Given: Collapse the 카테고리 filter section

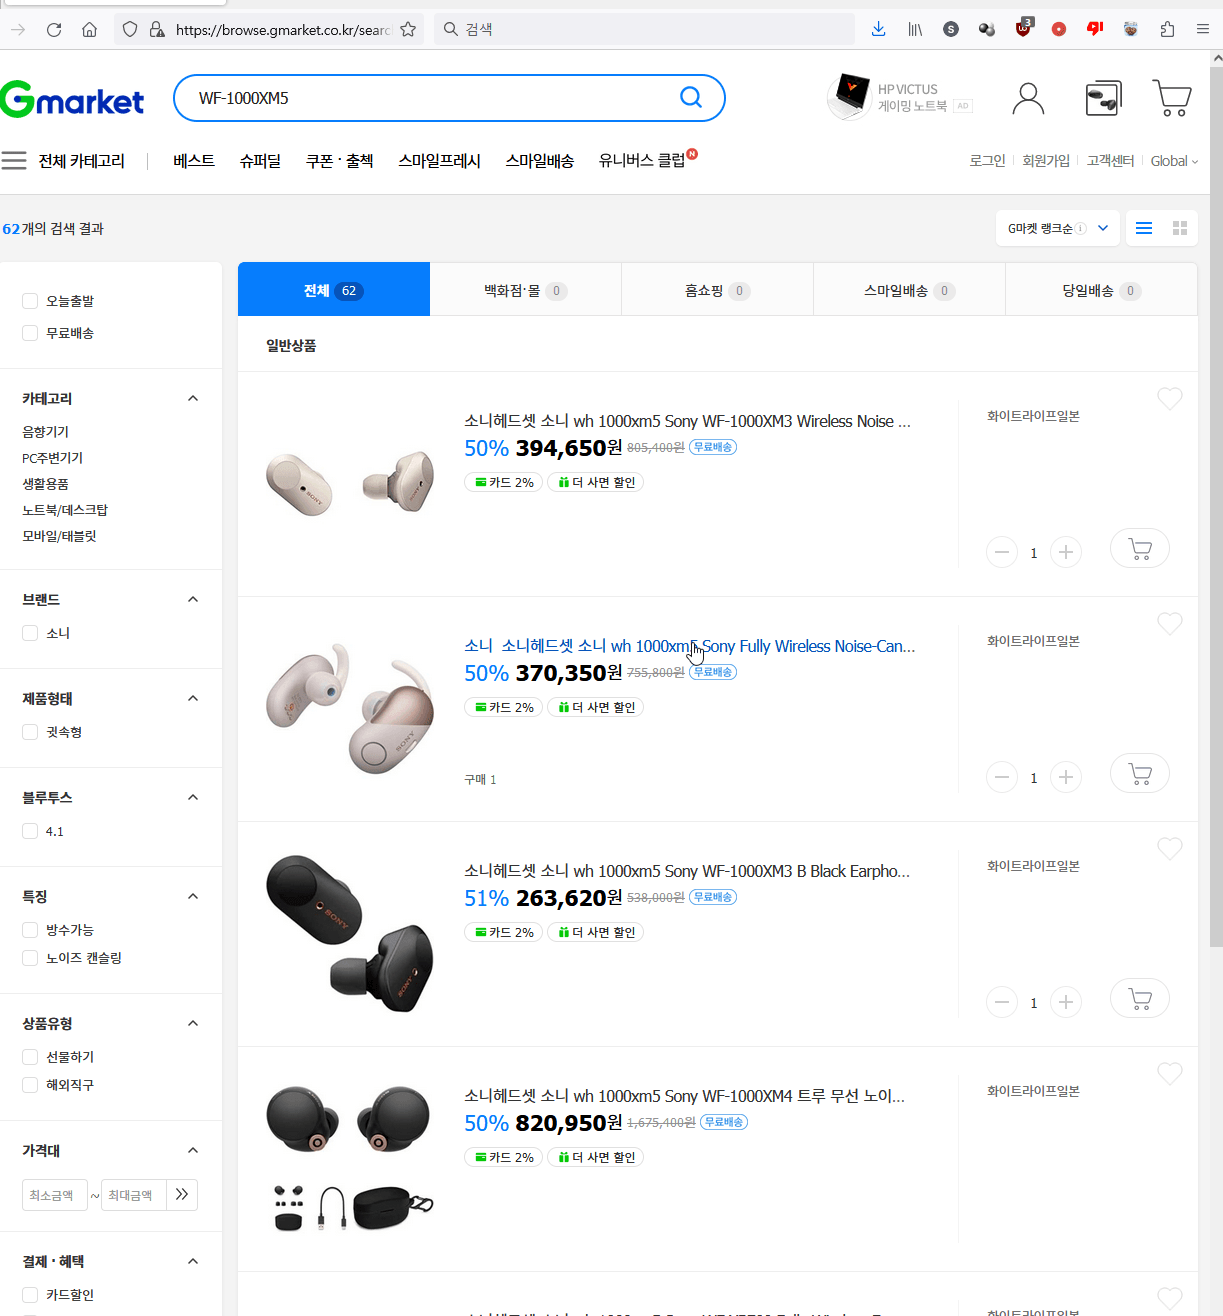Looking at the screenshot, I should 193,398.
